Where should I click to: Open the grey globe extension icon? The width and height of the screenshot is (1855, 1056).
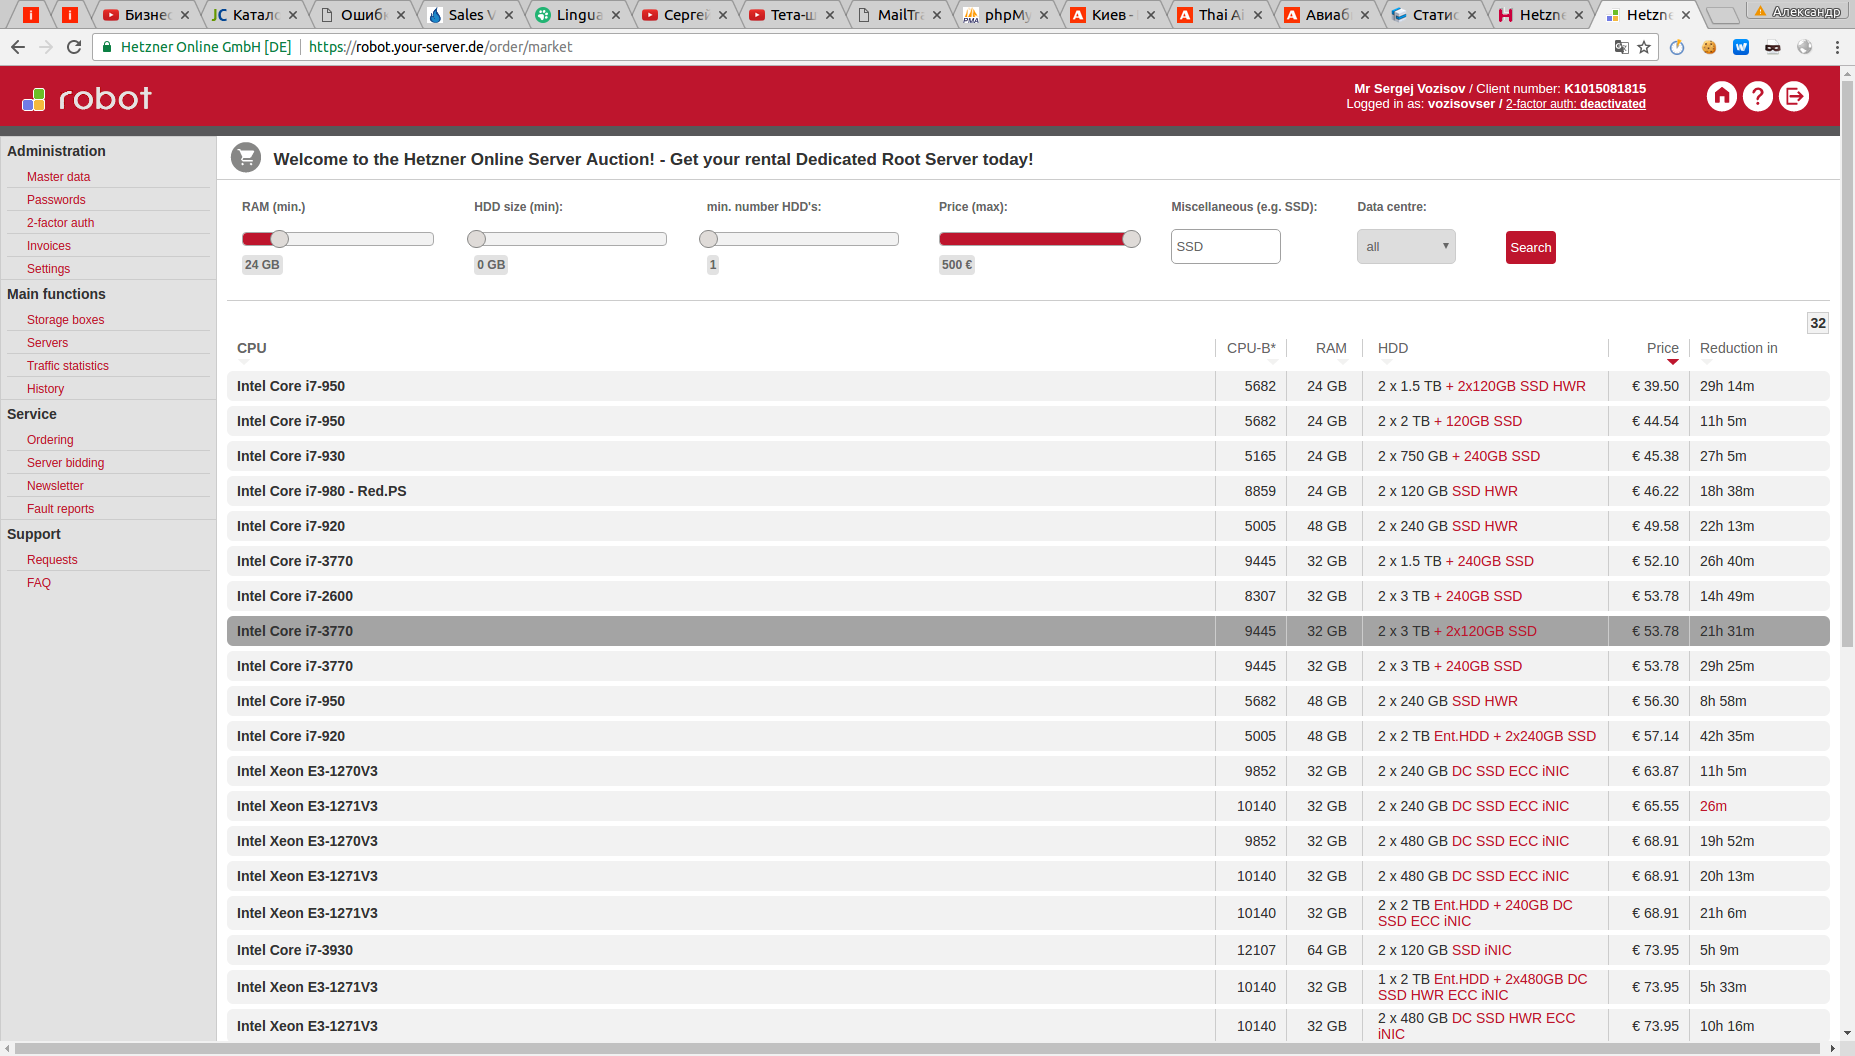(x=1805, y=47)
